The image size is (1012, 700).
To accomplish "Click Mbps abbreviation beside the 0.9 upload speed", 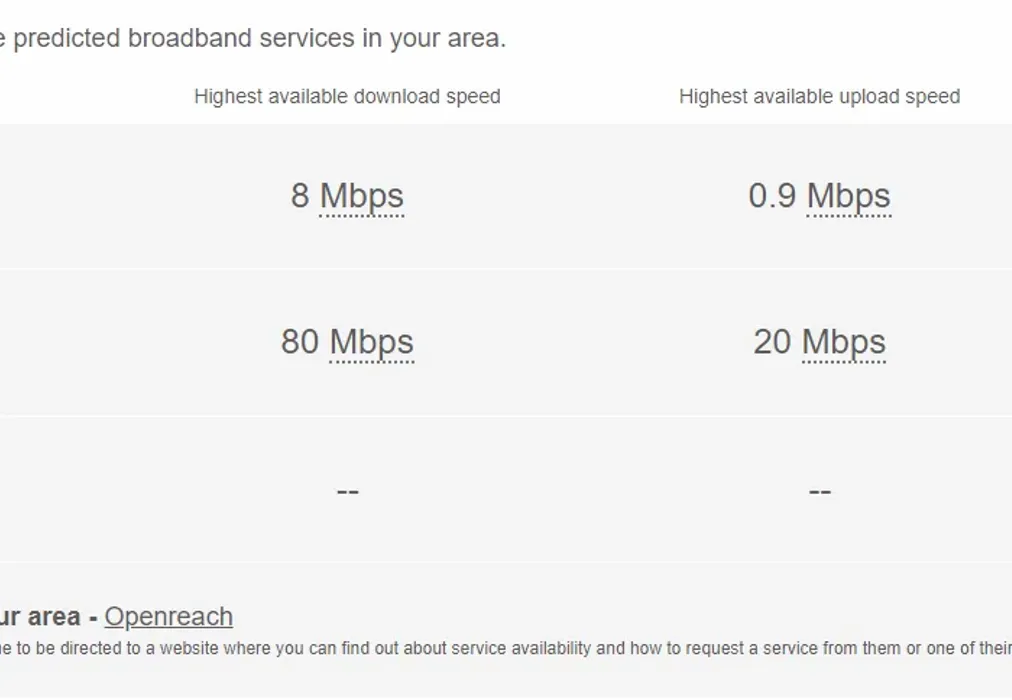I will [x=848, y=196].
